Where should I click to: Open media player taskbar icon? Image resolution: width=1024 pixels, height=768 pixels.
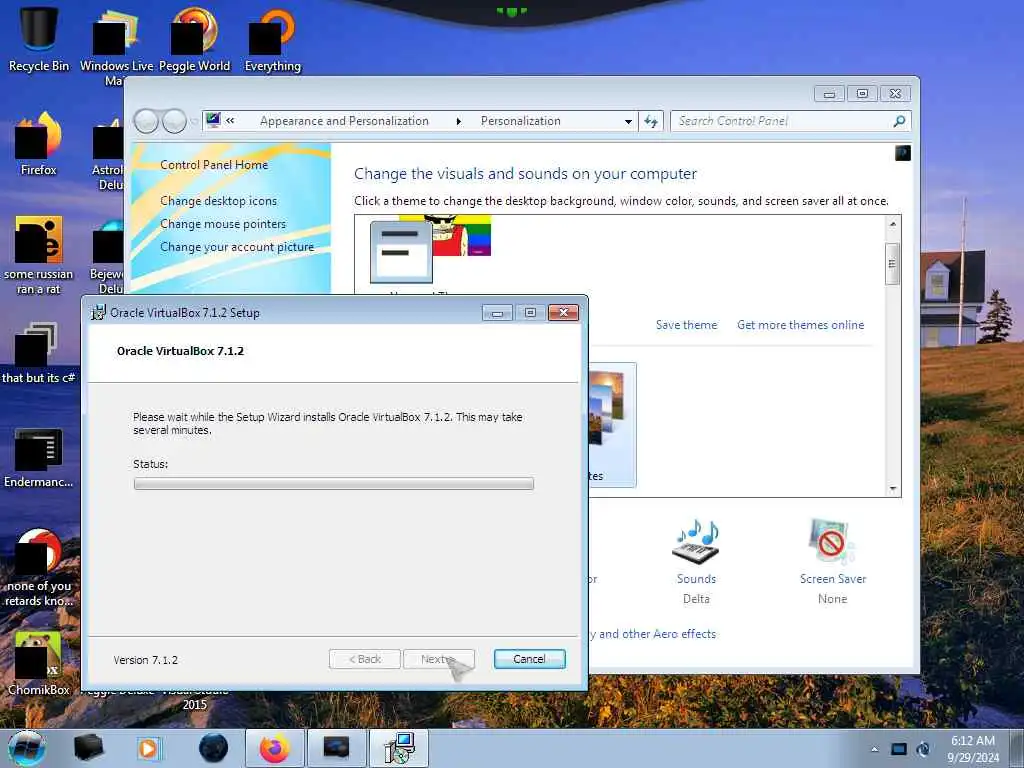click(148, 748)
